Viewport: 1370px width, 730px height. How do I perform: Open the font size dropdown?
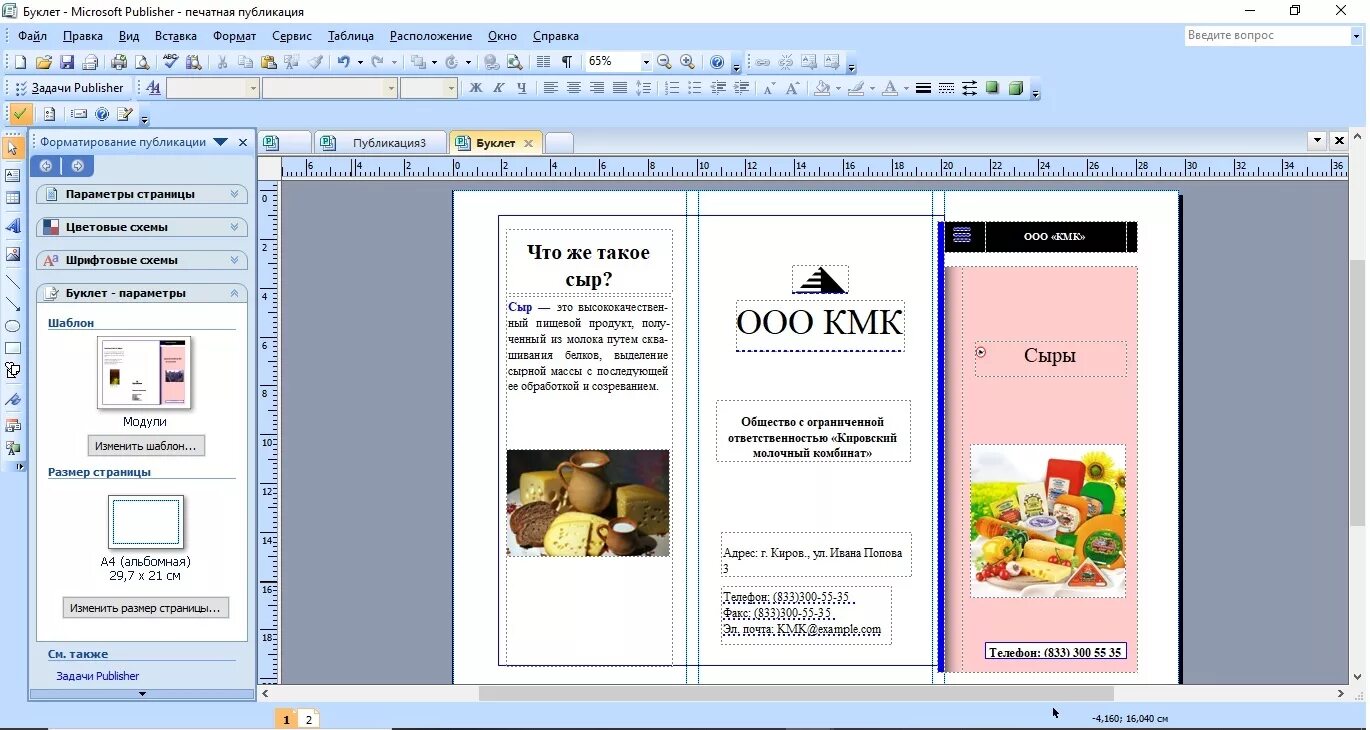pyautogui.click(x=452, y=88)
